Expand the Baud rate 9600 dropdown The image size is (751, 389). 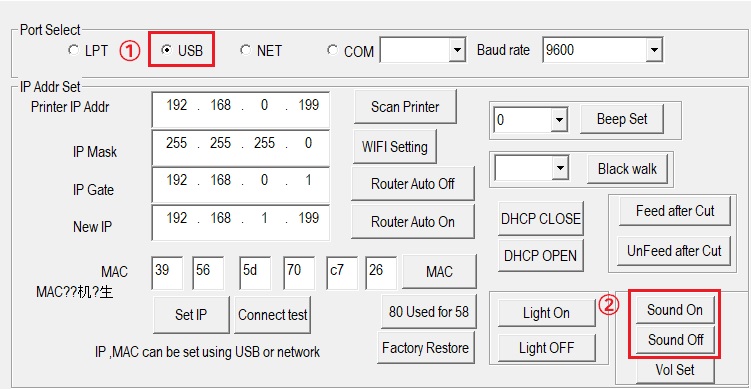(654, 50)
